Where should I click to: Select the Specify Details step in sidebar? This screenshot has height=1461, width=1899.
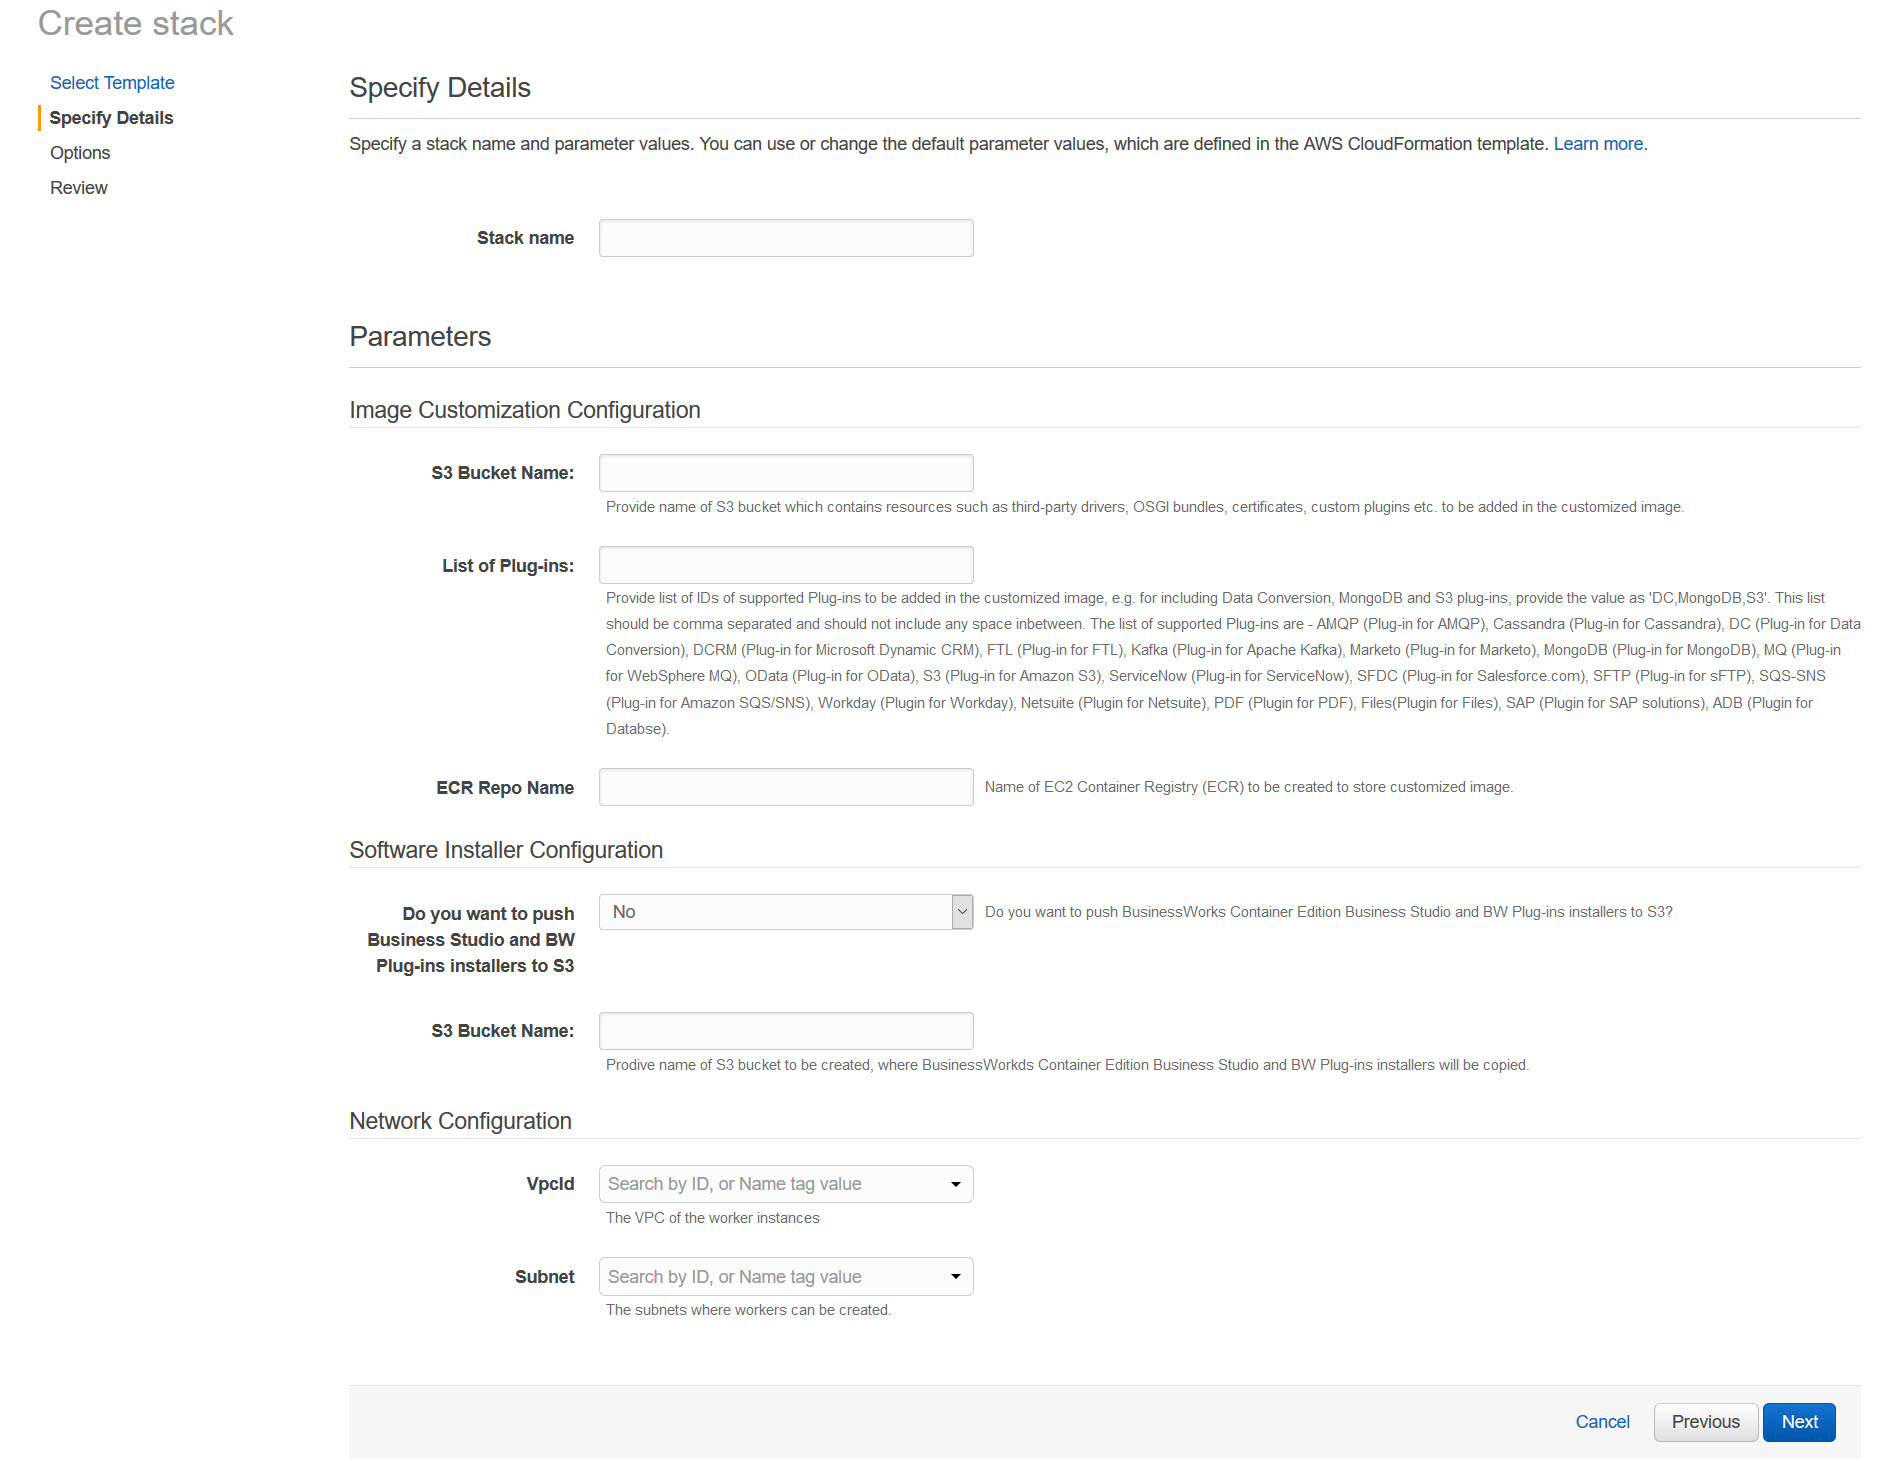coord(111,118)
